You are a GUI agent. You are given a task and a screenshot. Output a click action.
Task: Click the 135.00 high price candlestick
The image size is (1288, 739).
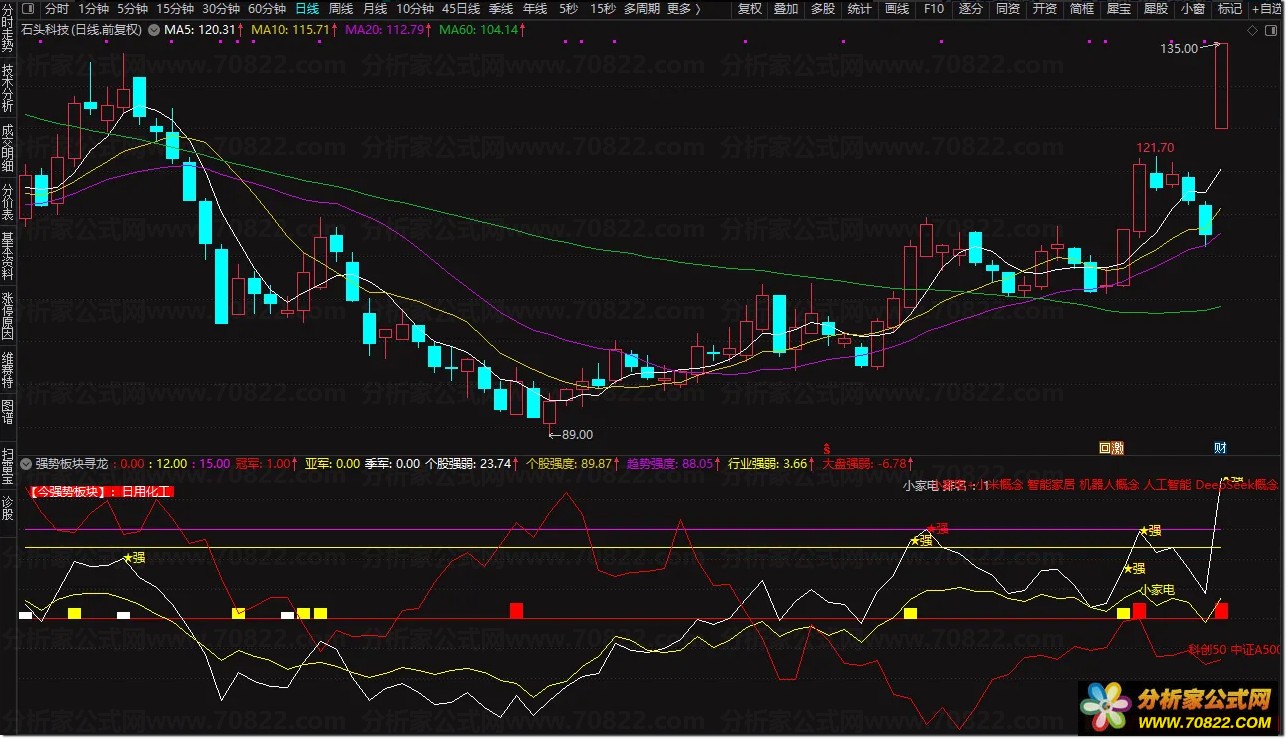pyautogui.click(x=1221, y=86)
